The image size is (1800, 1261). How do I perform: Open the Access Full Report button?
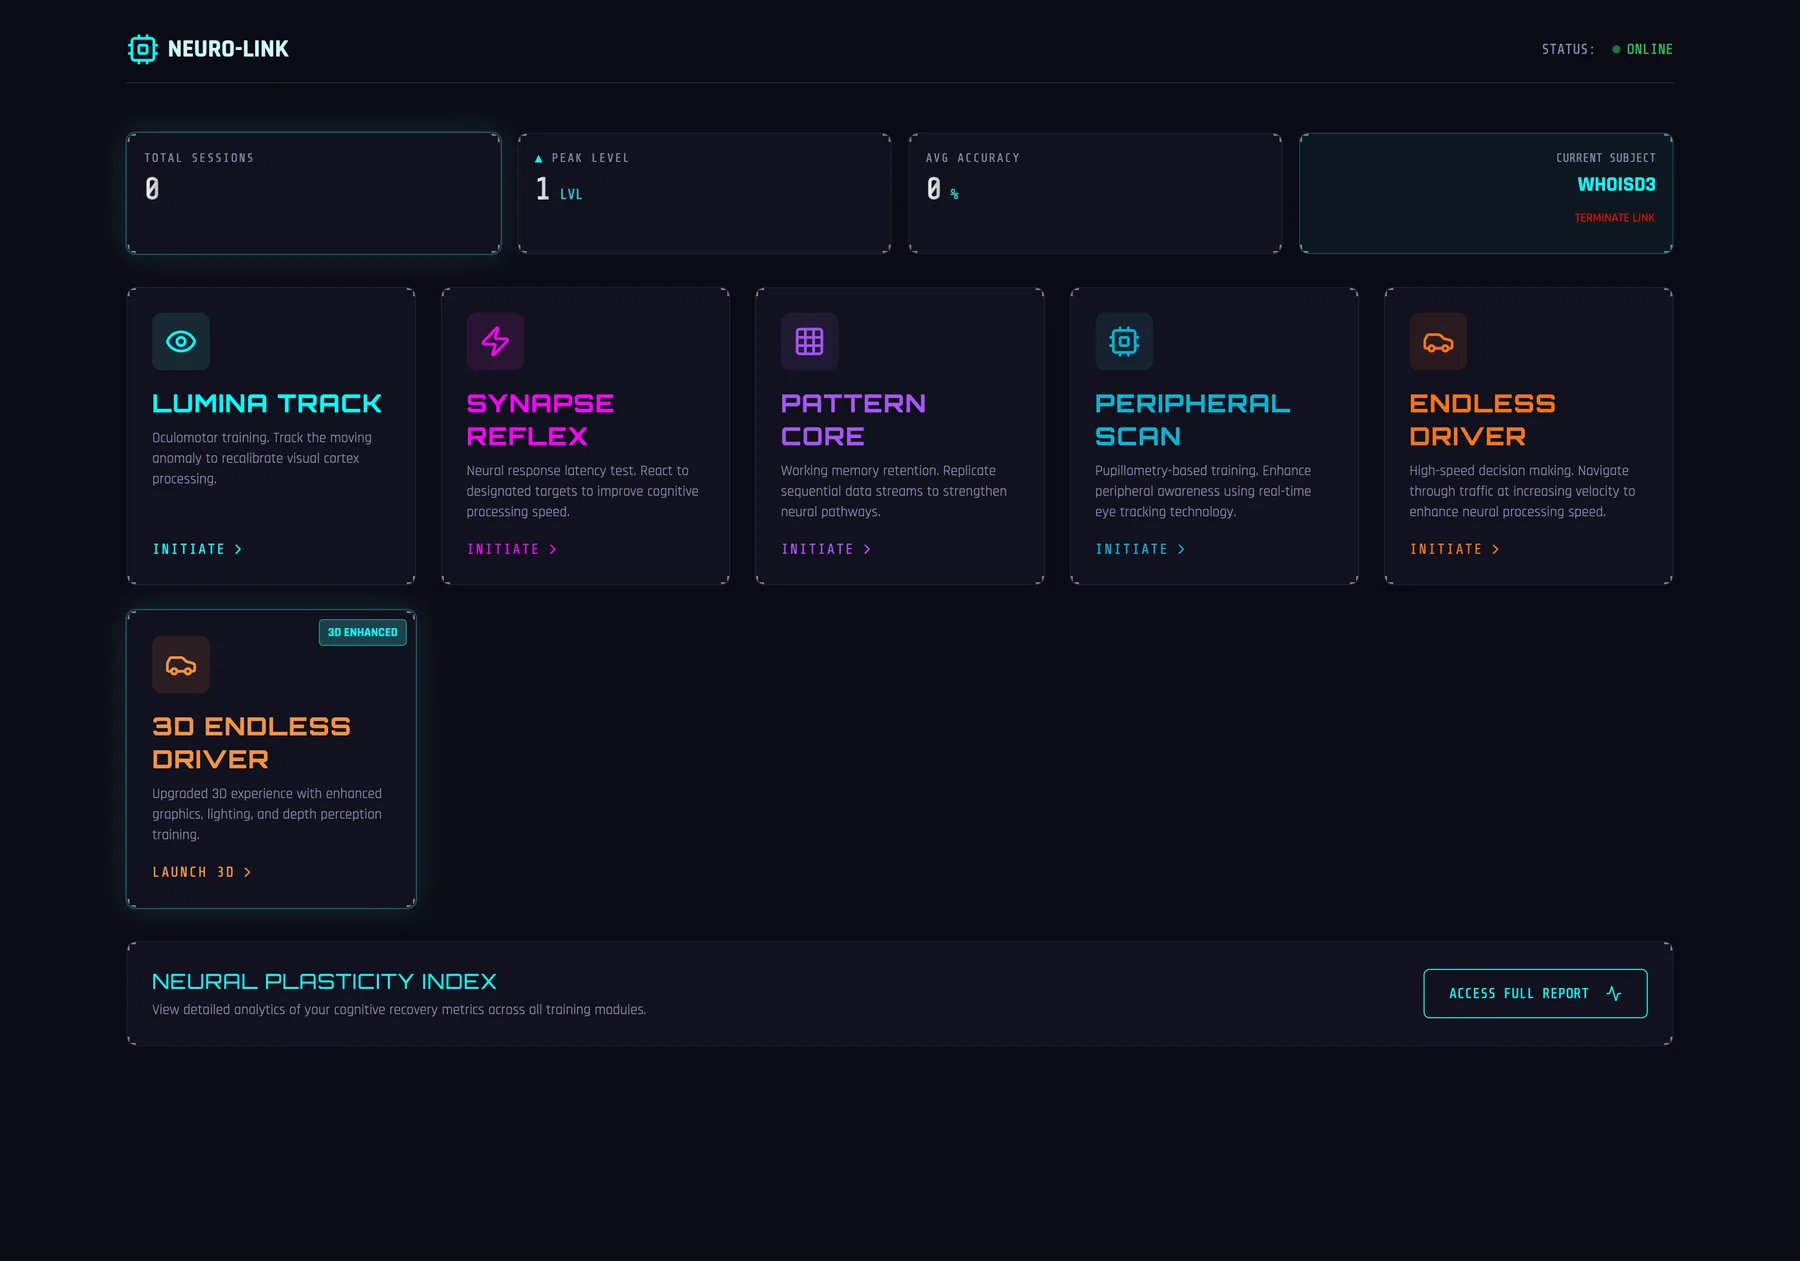click(x=1535, y=993)
